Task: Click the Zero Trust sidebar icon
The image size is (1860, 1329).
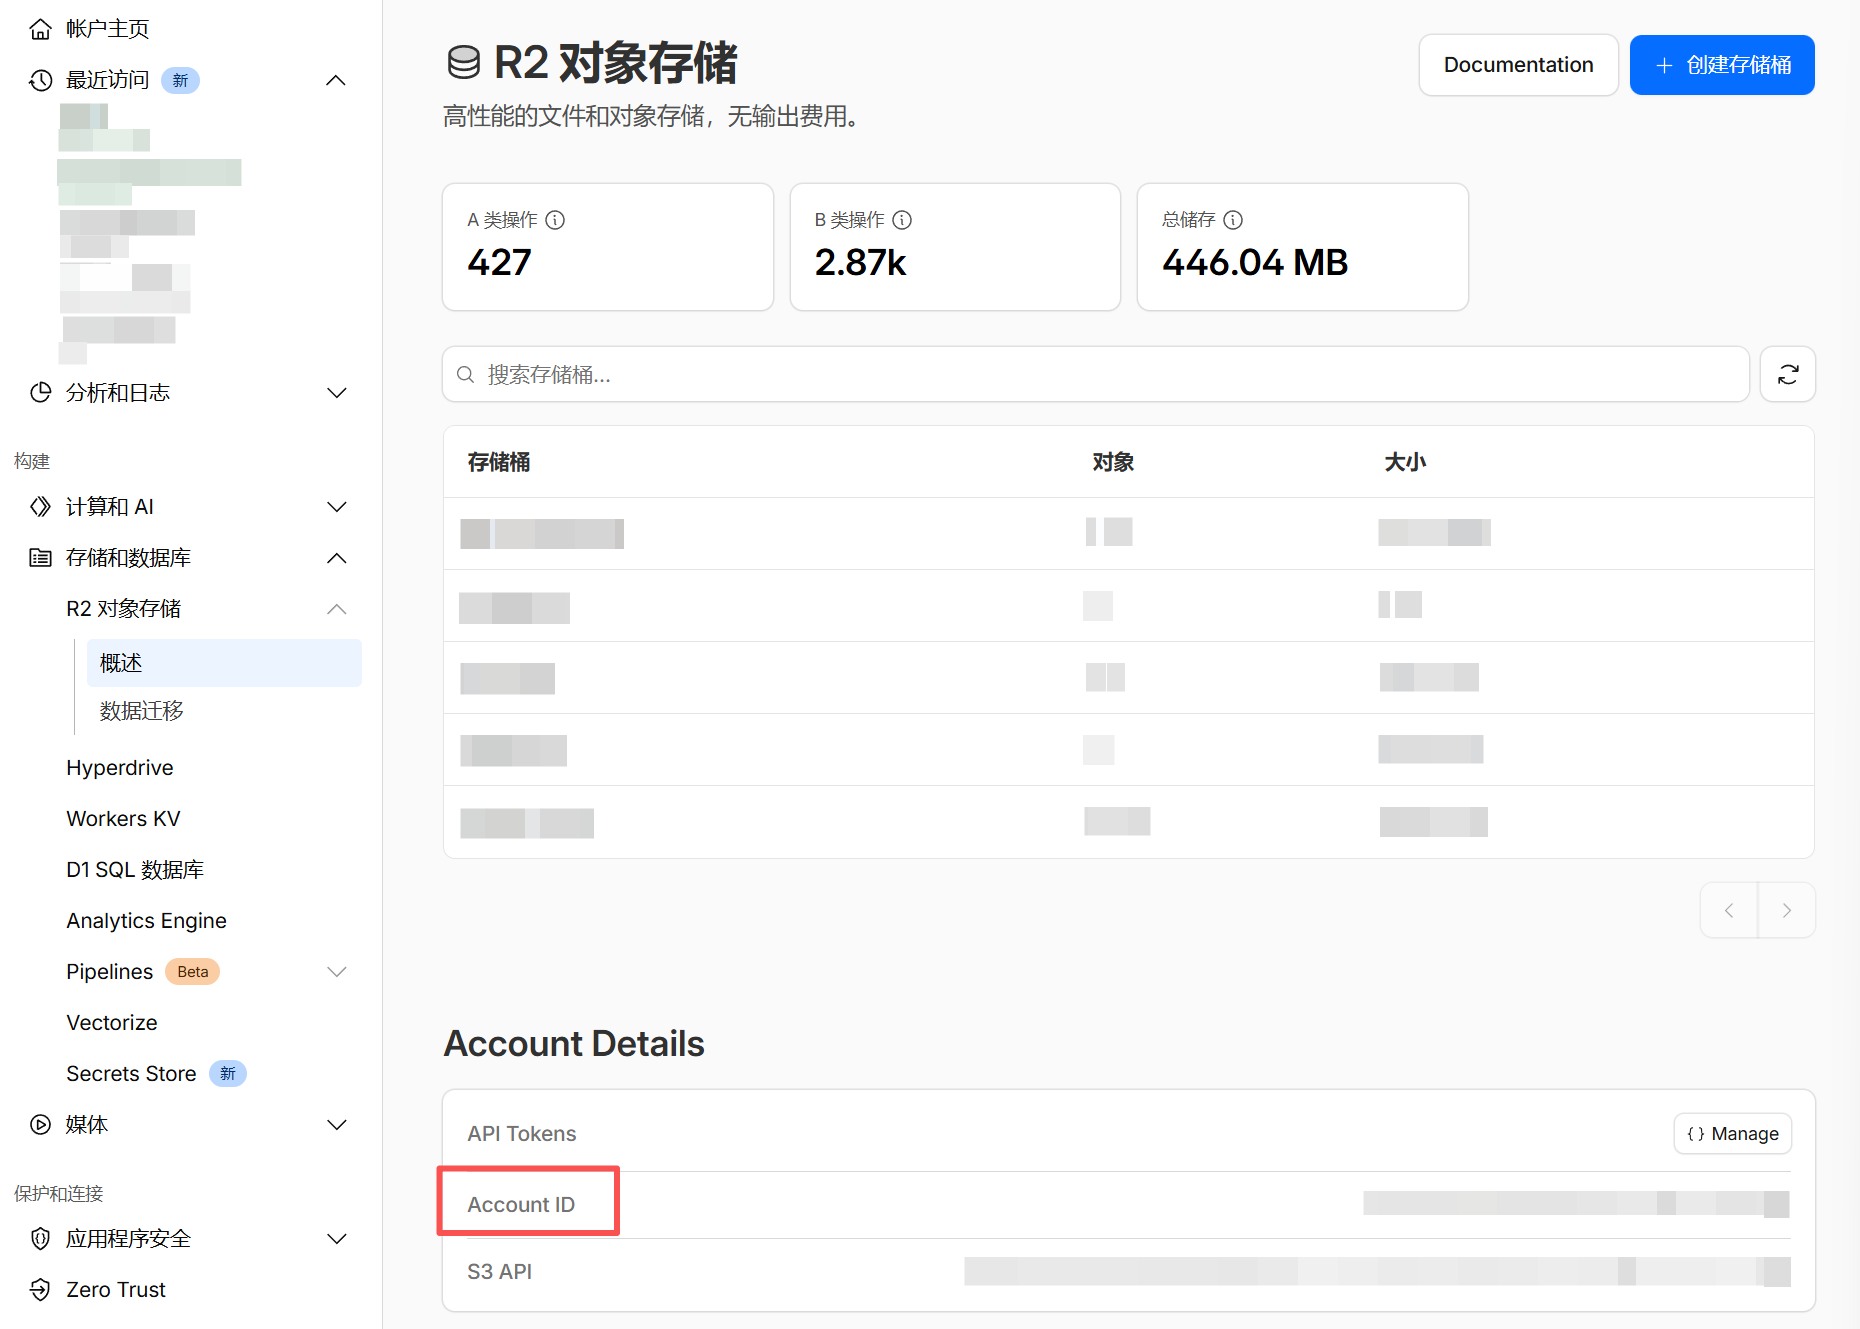Action: (x=40, y=1289)
